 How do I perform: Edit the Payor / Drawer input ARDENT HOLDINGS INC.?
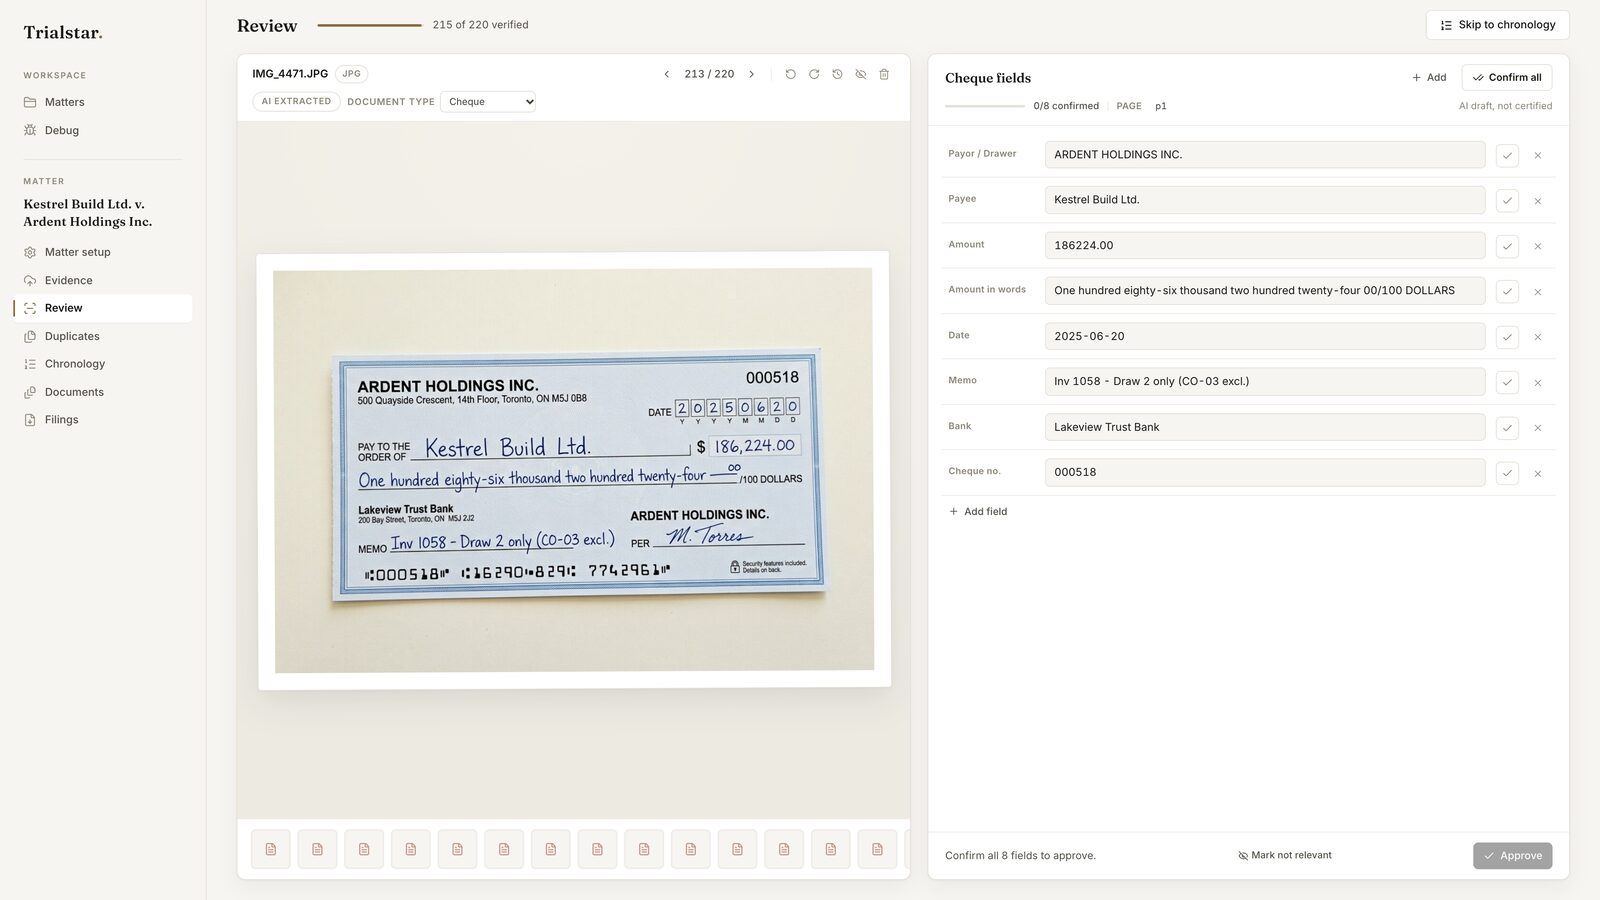tap(1265, 155)
